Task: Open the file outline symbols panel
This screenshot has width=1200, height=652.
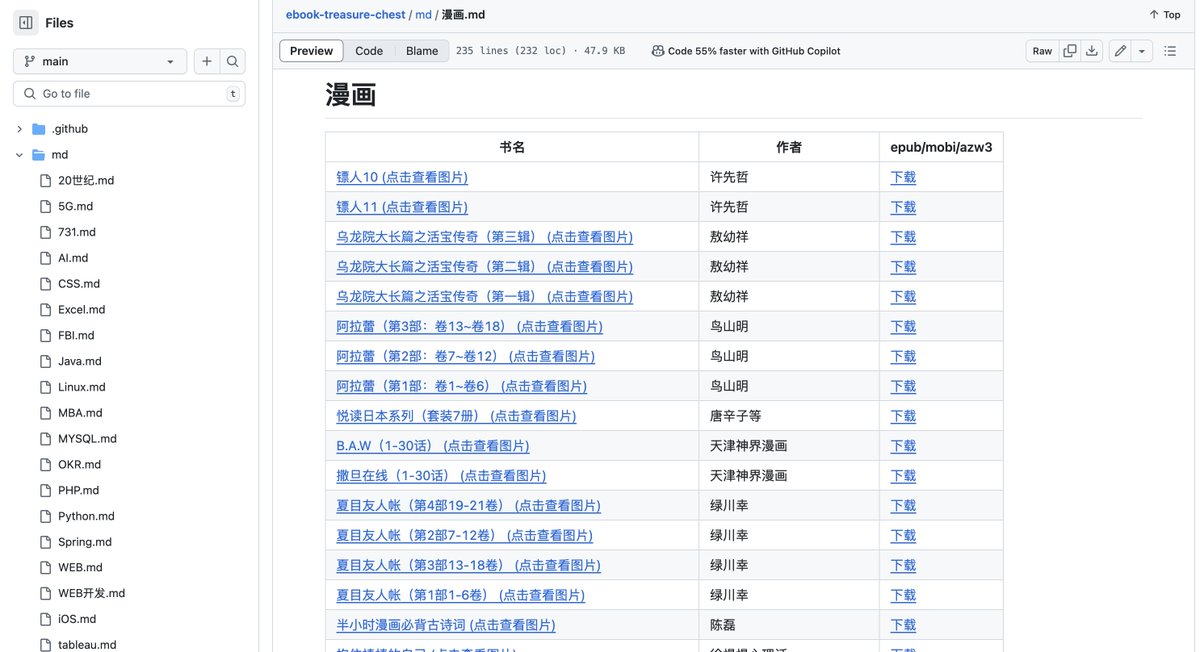Action: (1170, 50)
